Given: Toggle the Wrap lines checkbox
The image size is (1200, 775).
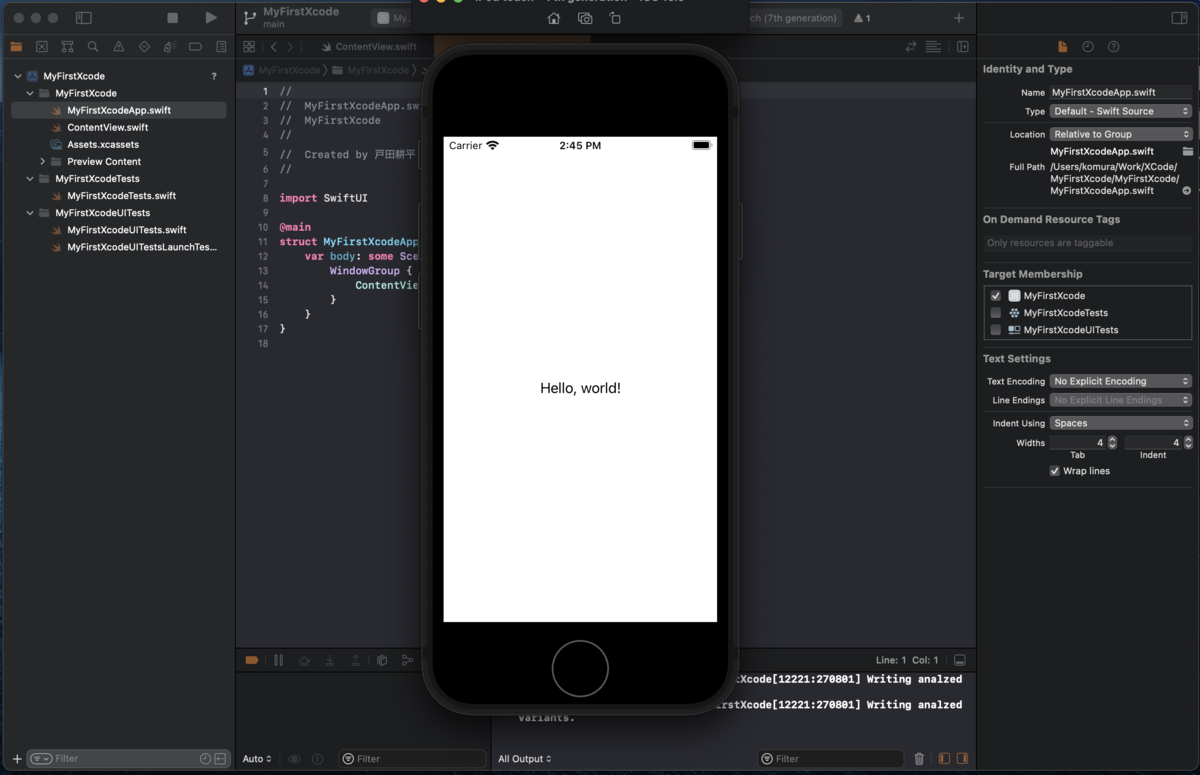Looking at the screenshot, I should pos(1054,471).
